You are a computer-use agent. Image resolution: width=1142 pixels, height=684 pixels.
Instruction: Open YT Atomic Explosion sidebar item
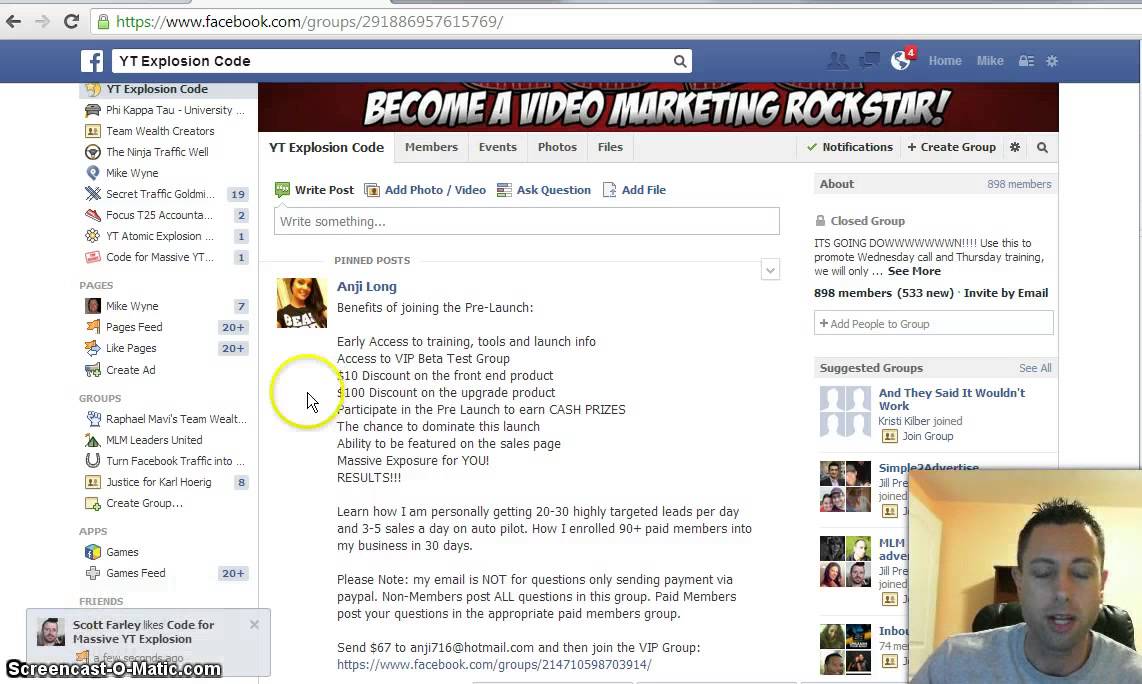[160, 236]
